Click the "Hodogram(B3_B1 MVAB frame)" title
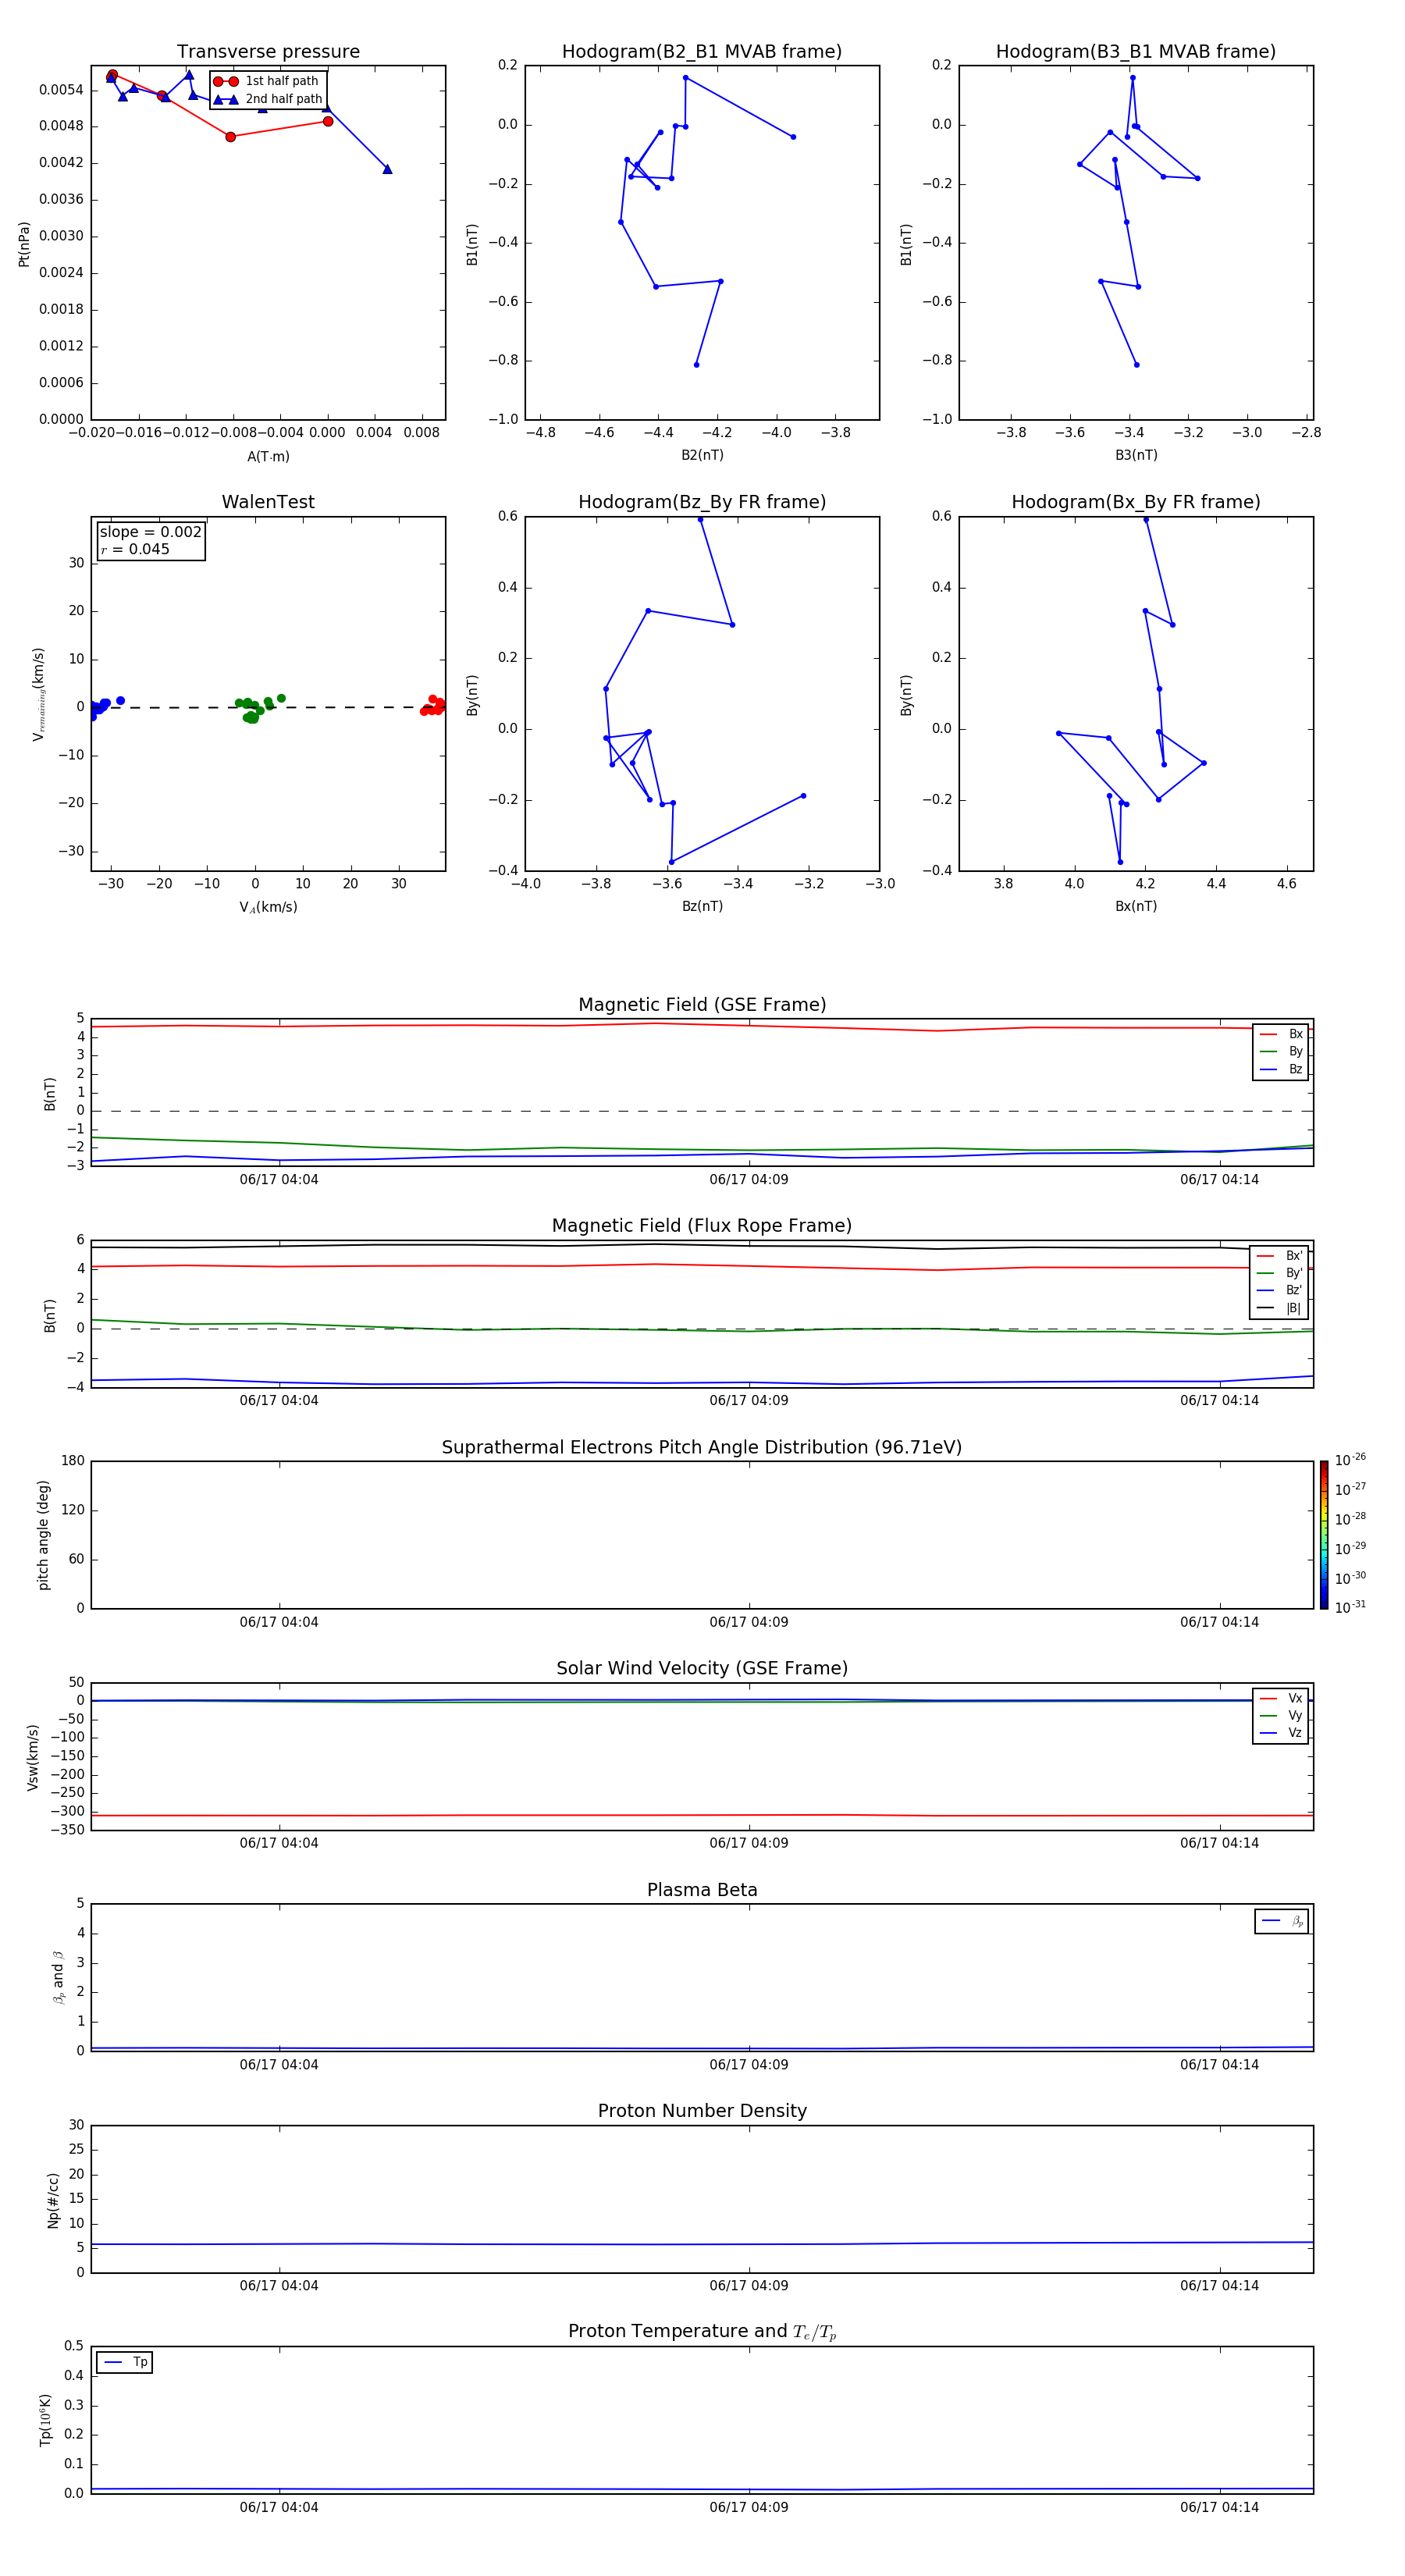The width and height of the screenshot is (1405, 2576). coord(1136,52)
